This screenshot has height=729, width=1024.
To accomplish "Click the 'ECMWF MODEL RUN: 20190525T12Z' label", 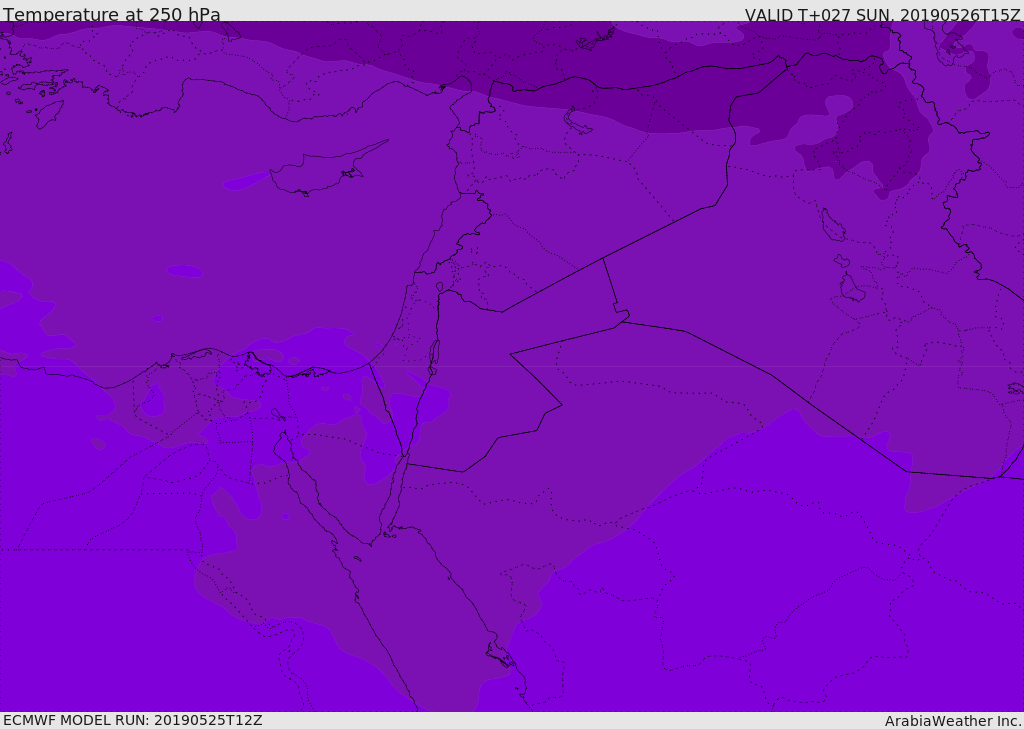I will click(133, 720).
